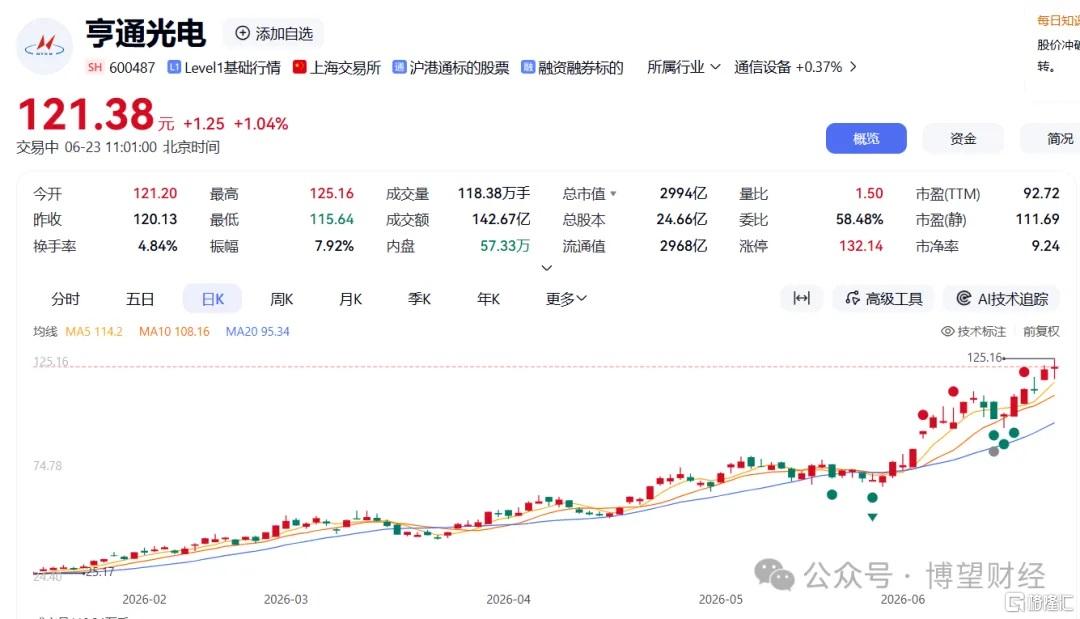Open 前复权 adjustment option
1080x619 pixels.
tap(1041, 331)
